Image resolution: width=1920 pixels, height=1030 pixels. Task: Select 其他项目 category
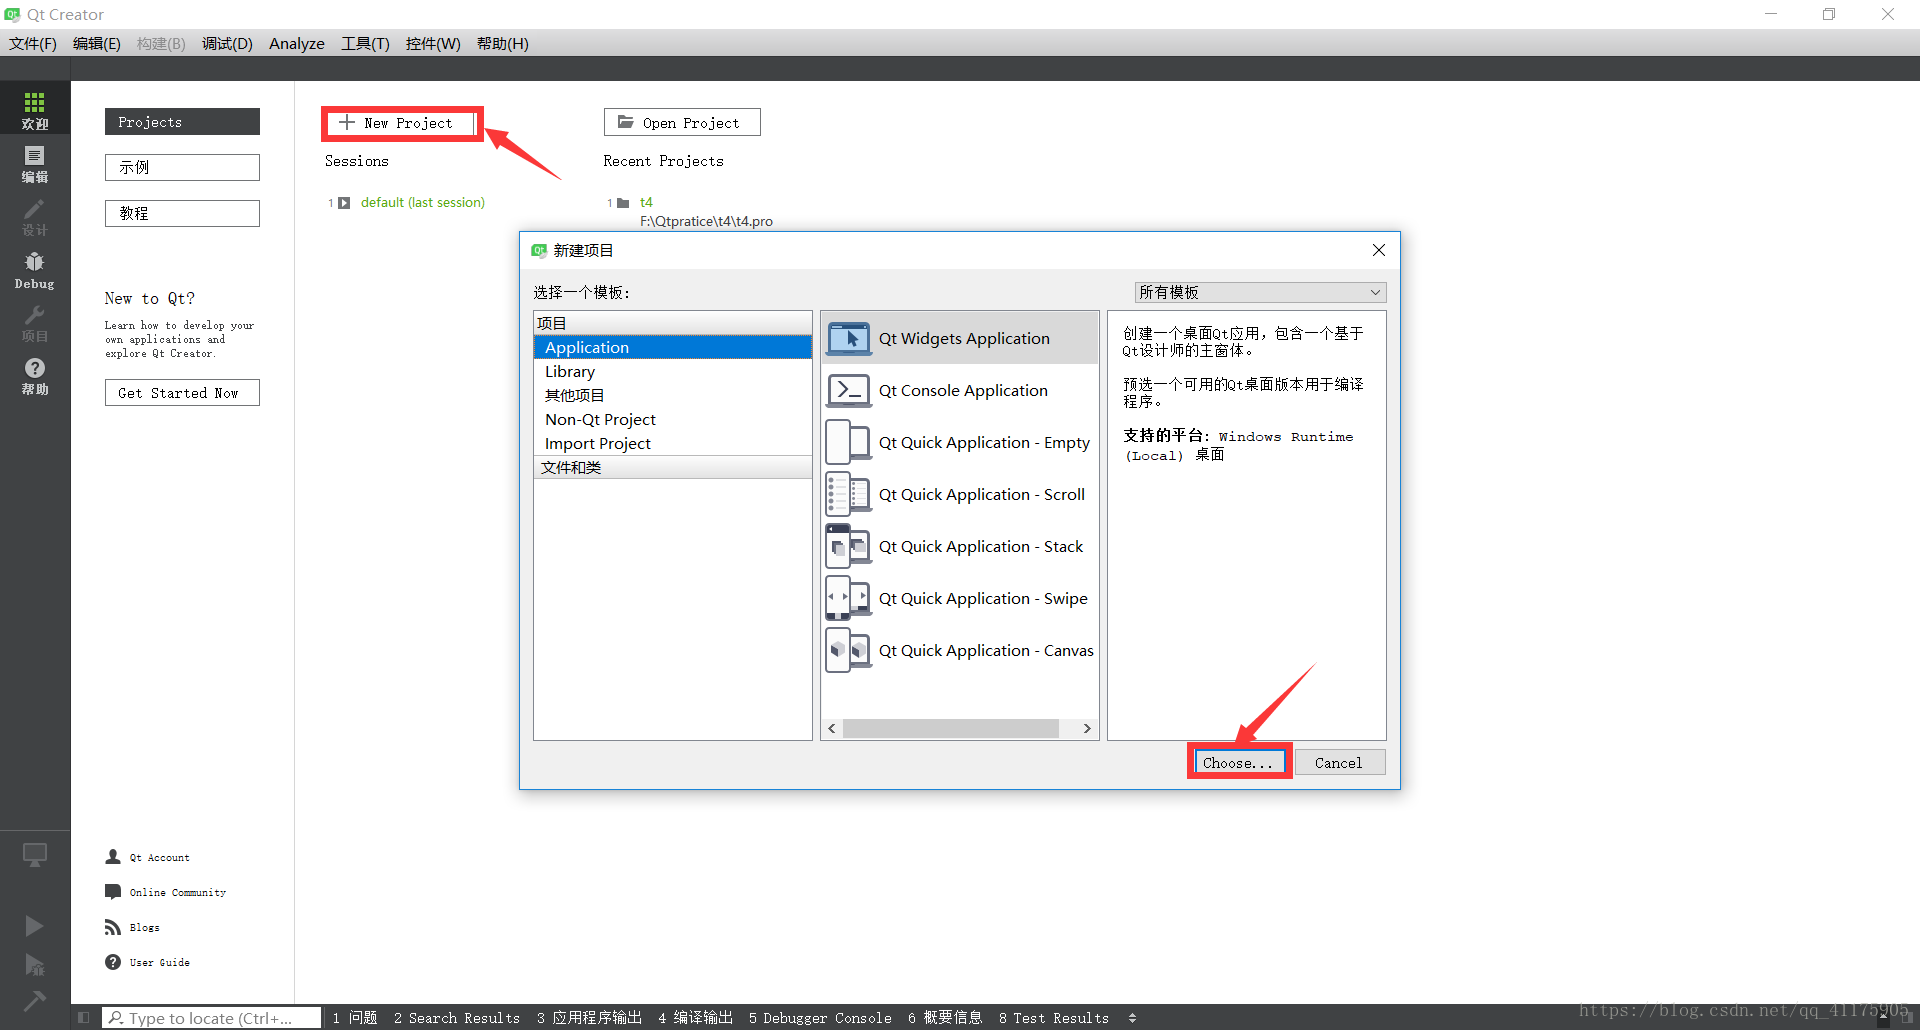click(673, 395)
